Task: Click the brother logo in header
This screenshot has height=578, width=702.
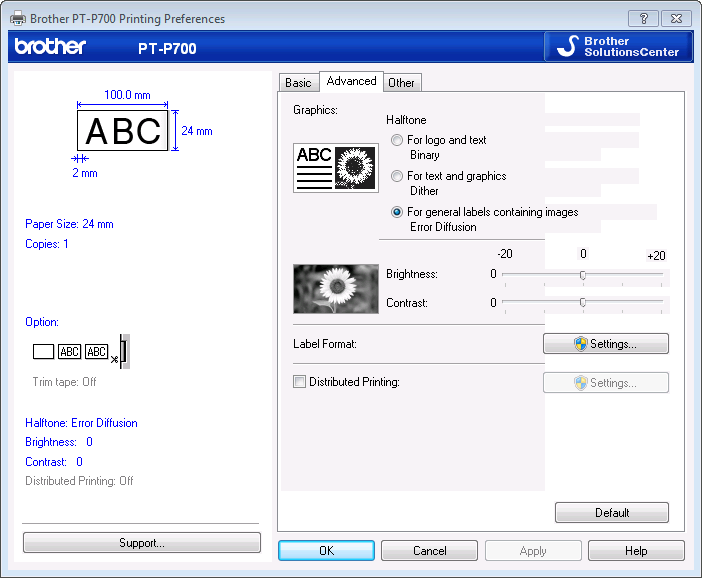Action: tap(50, 47)
